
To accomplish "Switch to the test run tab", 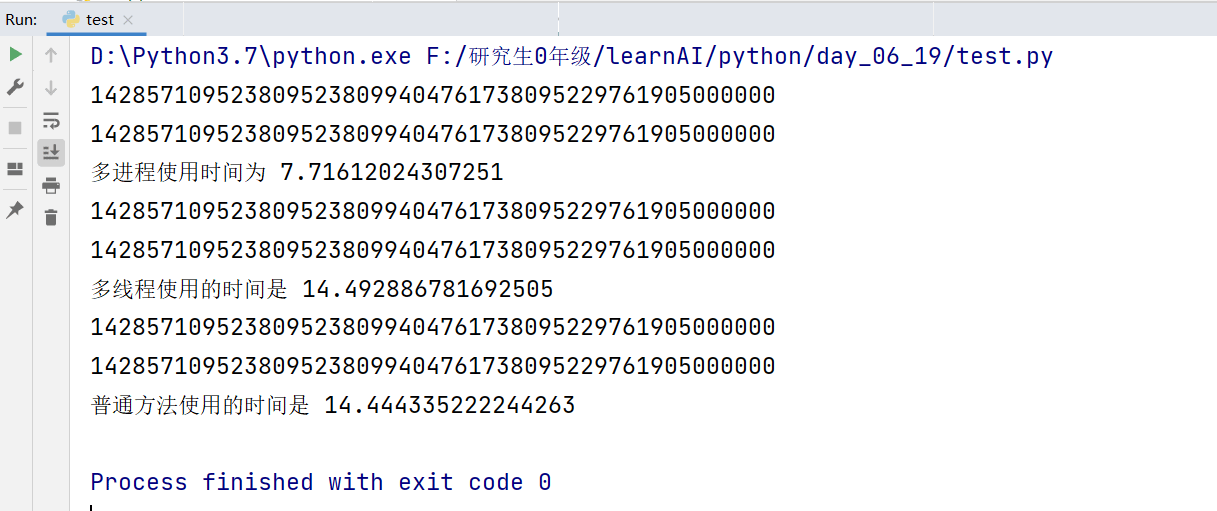I will pos(100,20).
